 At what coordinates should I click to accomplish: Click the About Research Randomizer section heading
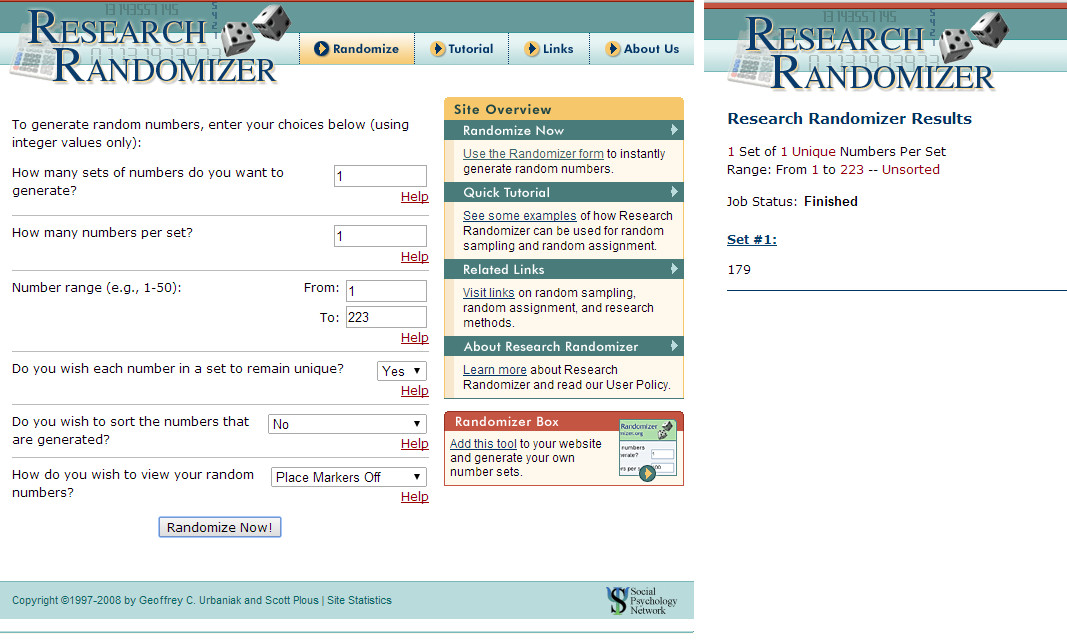[551, 347]
